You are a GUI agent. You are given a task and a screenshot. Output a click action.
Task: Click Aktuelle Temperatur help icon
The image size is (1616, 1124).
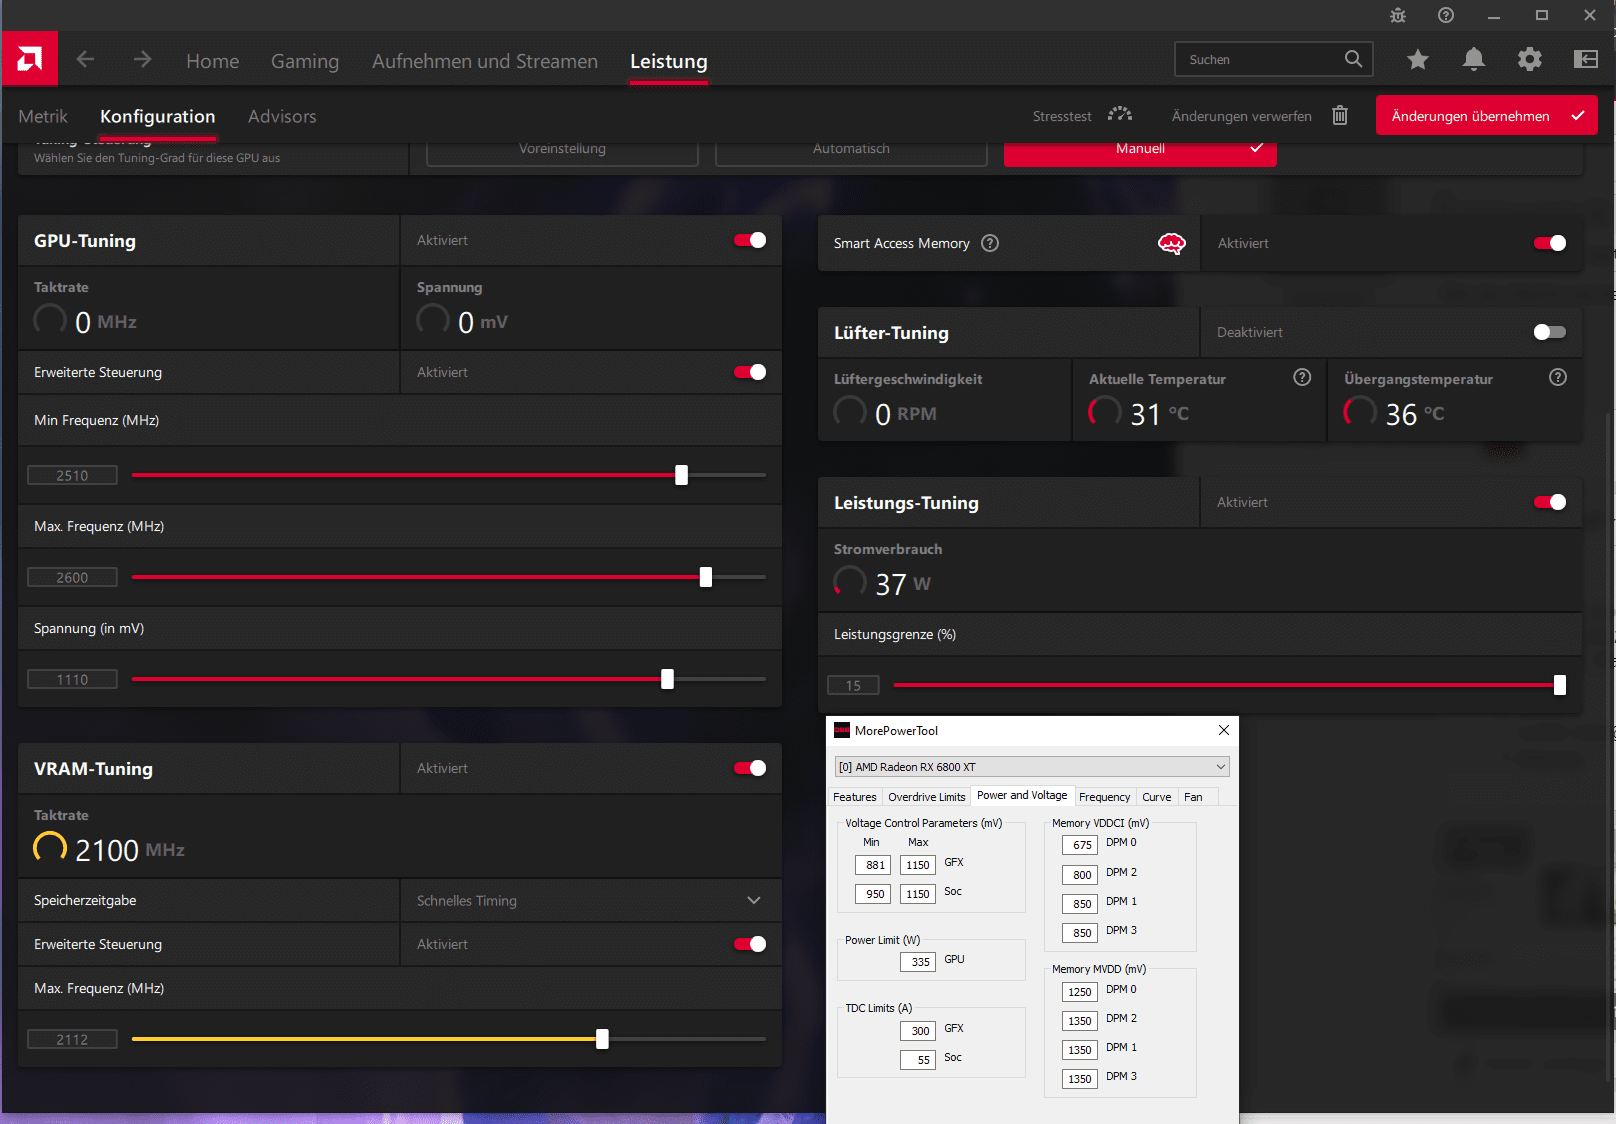click(x=1302, y=377)
